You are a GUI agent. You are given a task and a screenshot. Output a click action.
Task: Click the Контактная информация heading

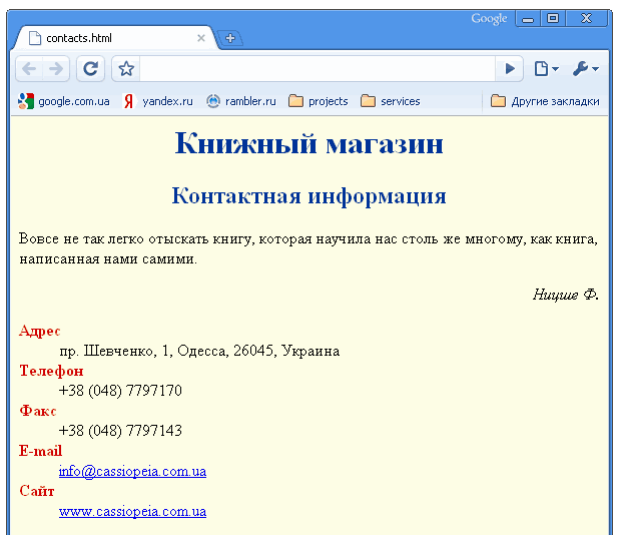tap(309, 196)
